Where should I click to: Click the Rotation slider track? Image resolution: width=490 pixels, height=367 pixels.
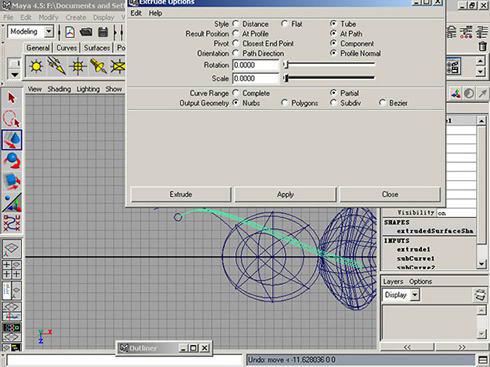click(329, 64)
